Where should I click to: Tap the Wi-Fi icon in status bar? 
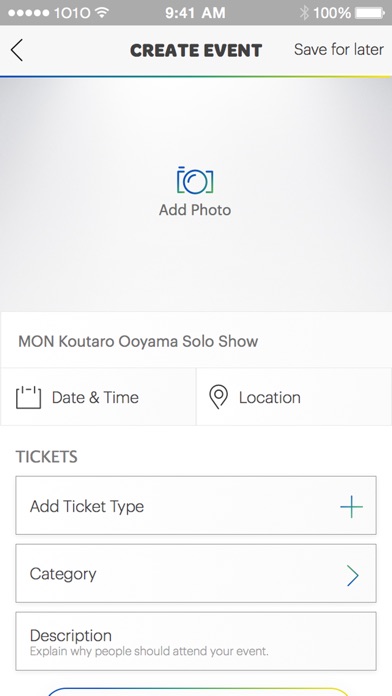[x=102, y=12]
